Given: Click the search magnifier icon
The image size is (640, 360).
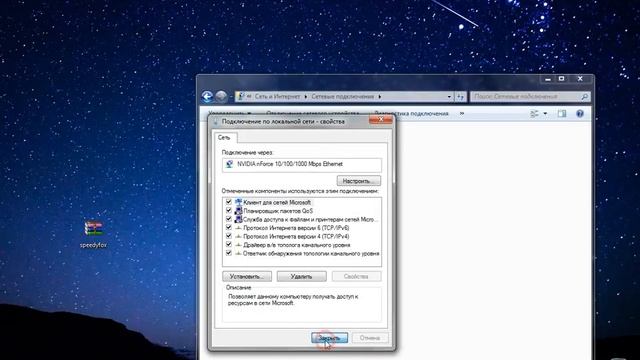Looking at the screenshot, I should click(x=584, y=97).
